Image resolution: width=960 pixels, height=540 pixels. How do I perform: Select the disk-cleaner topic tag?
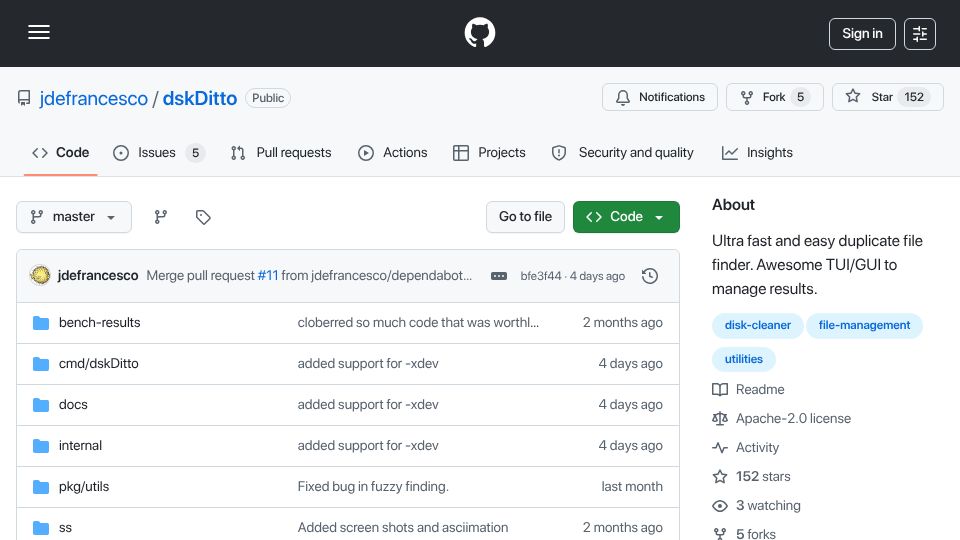click(758, 325)
